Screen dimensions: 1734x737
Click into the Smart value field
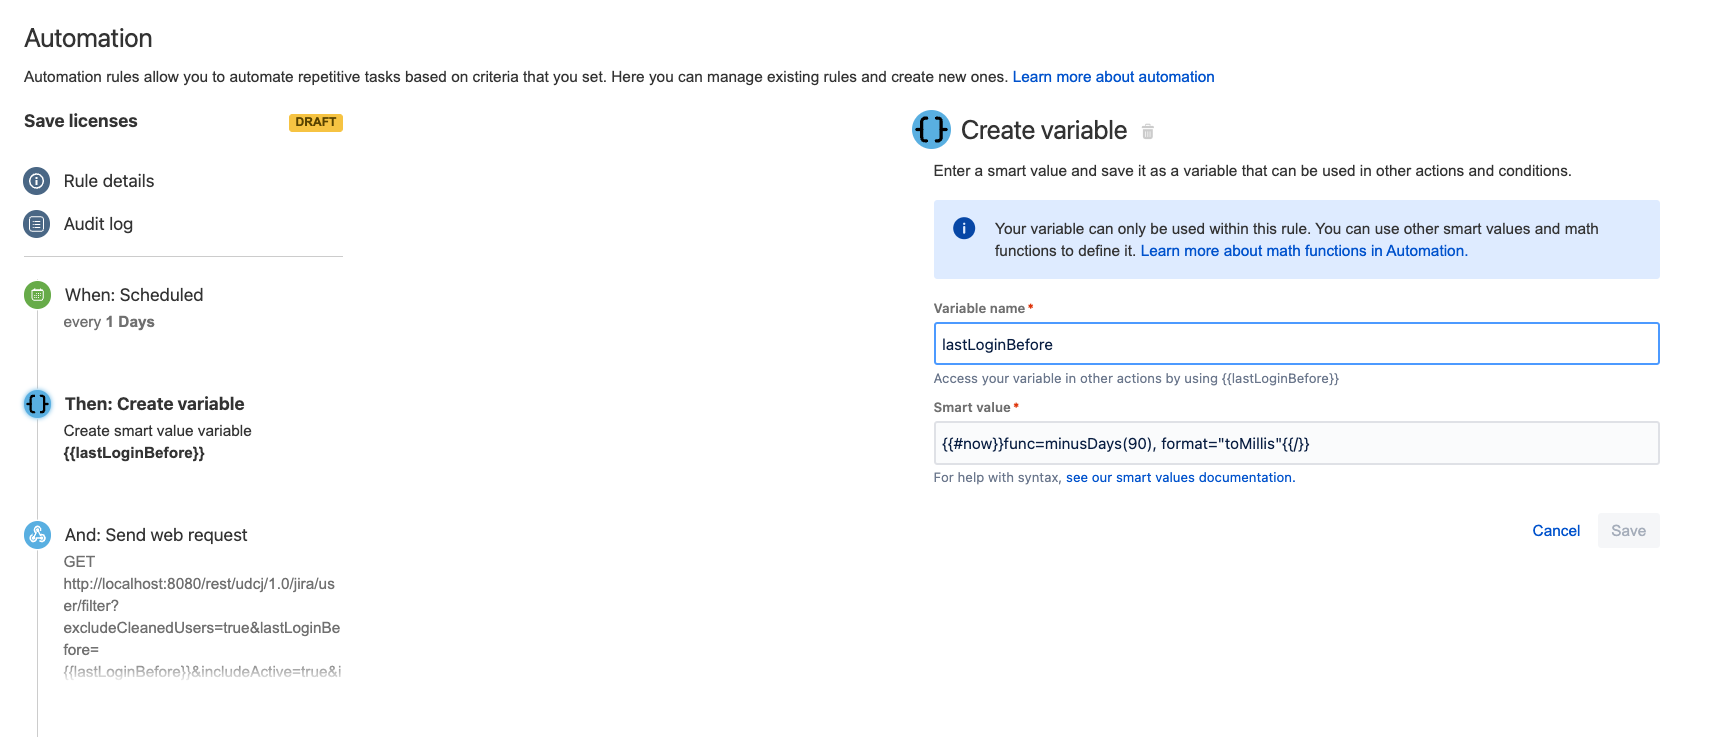1295,443
